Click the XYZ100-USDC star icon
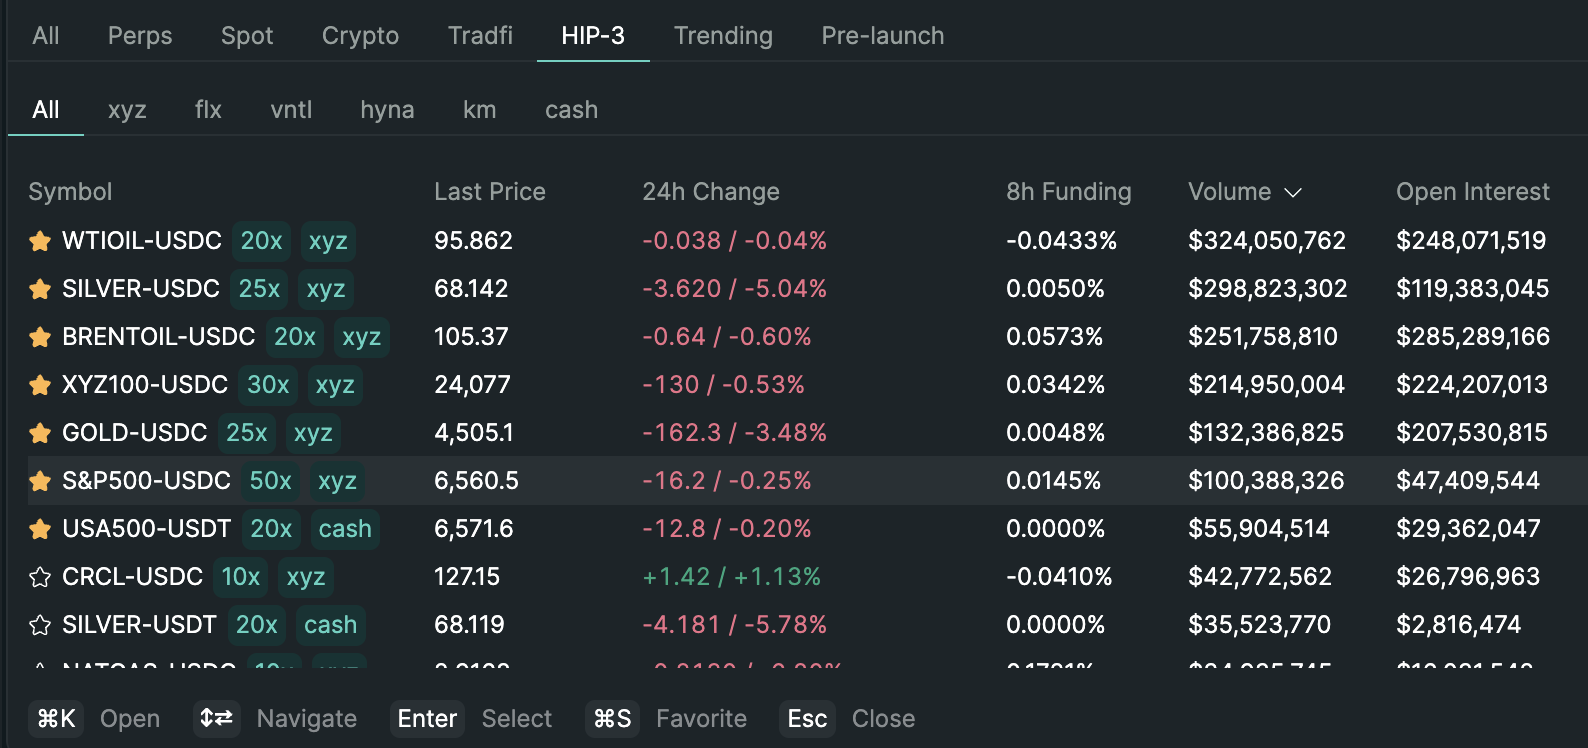1588x748 pixels. click(40, 385)
